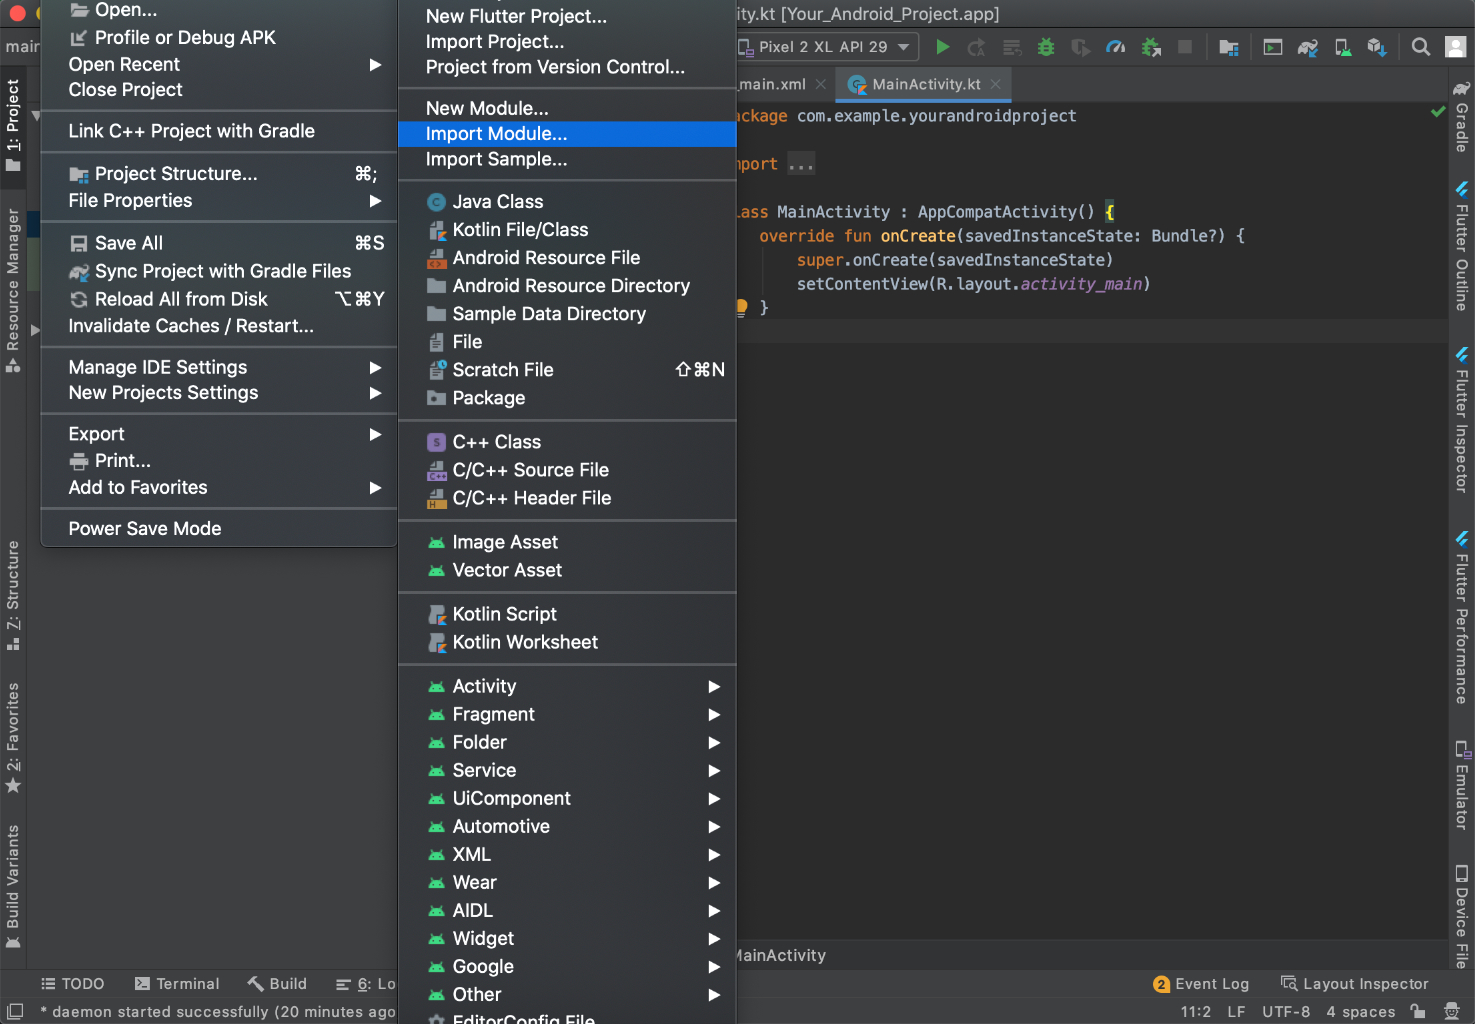This screenshot has height=1024, width=1475.
Task: Choose C++ Class menu item
Action: pyautogui.click(x=567, y=442)
